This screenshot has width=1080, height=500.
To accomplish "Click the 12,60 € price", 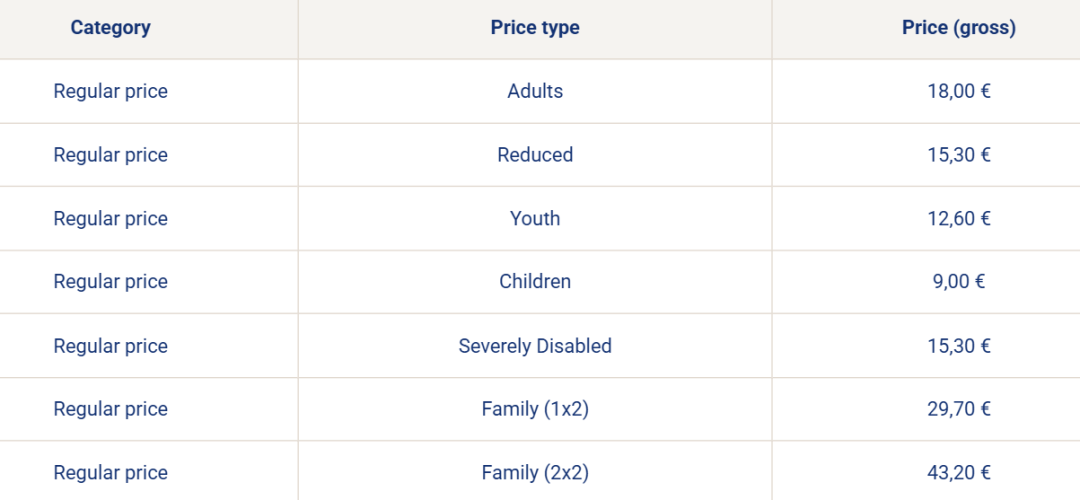I will [x=959, y=218].
